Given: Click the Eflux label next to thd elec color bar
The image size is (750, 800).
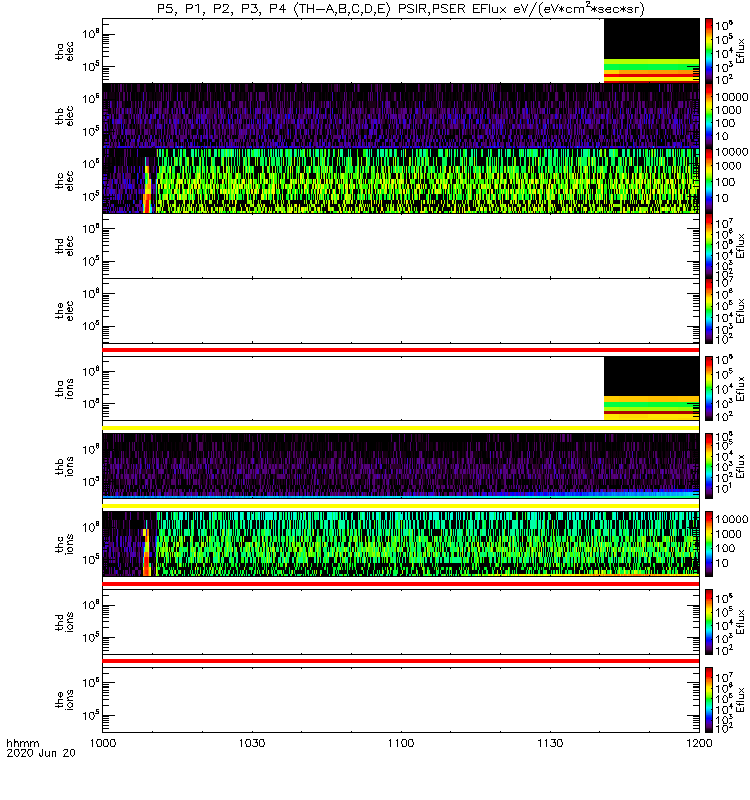Looking at the screenshot, I should coord(740,246).
